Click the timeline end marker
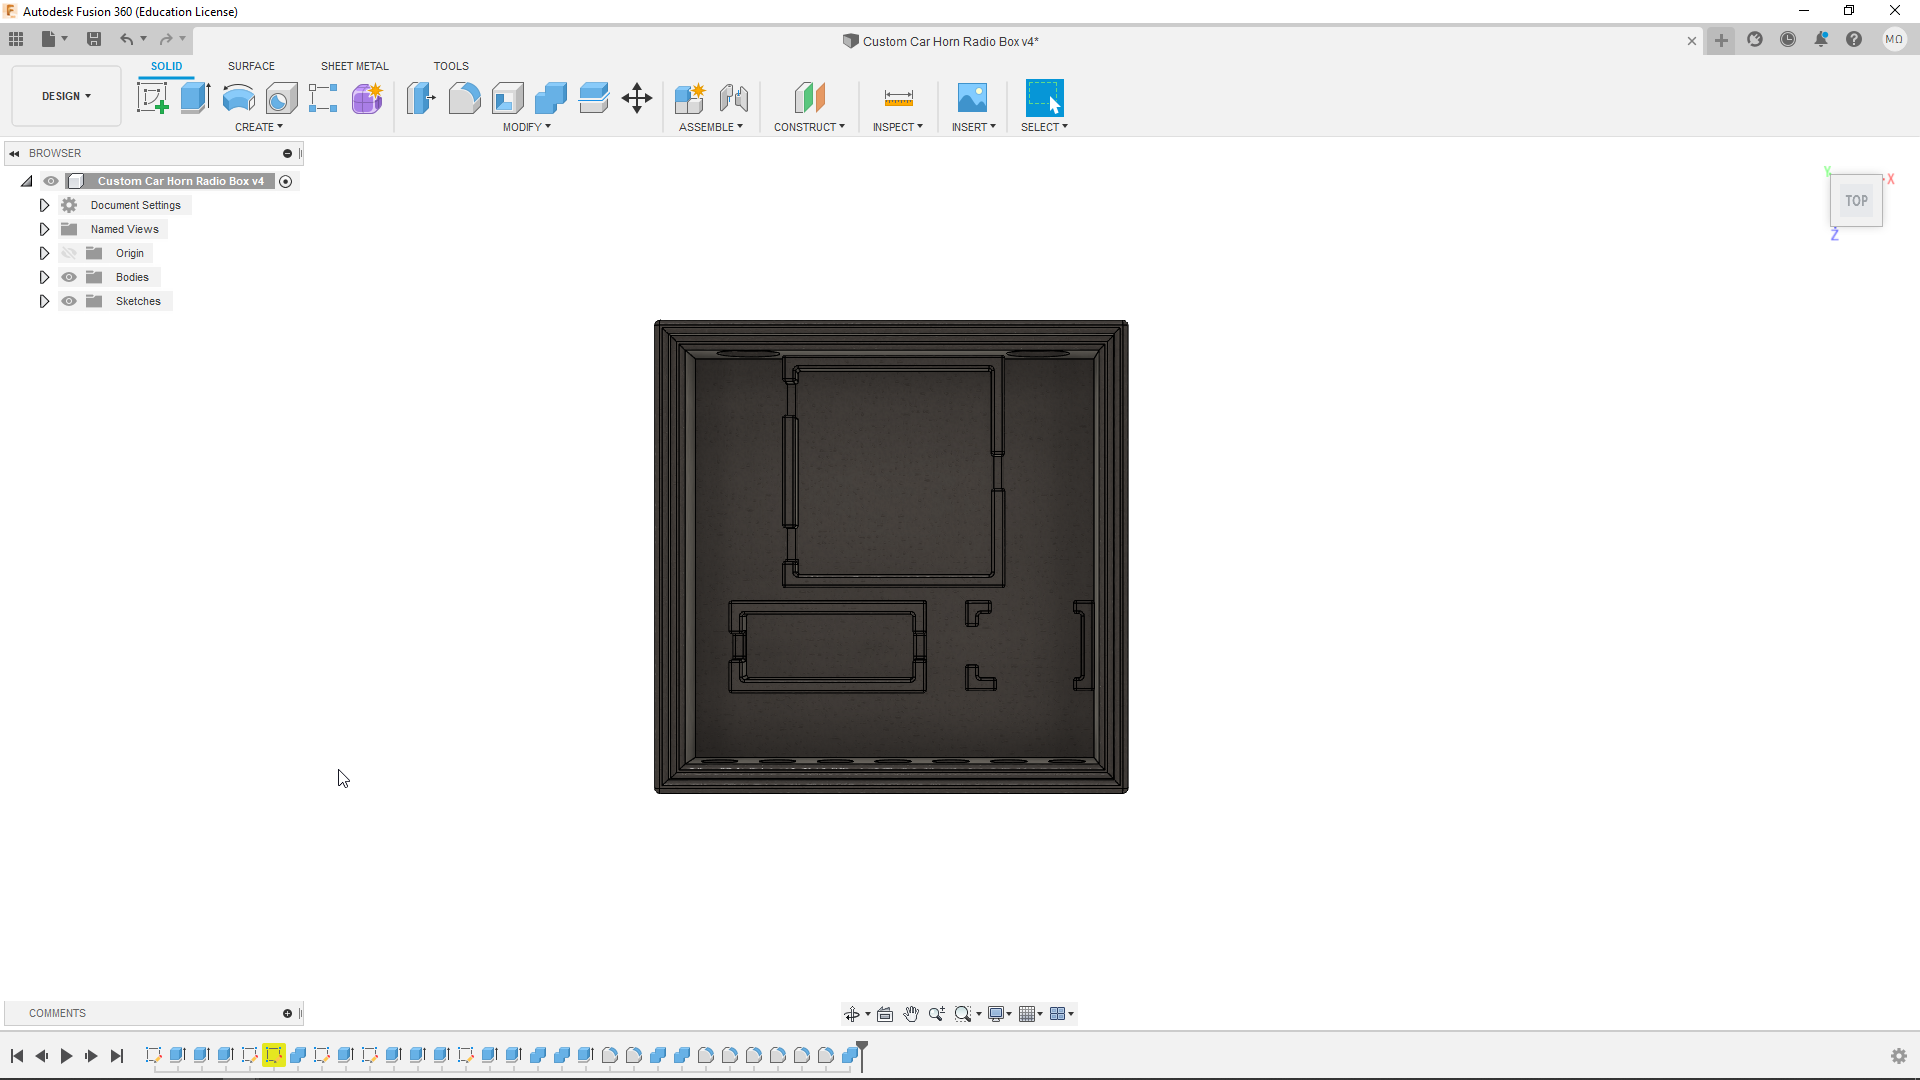 coord(862,1052)
